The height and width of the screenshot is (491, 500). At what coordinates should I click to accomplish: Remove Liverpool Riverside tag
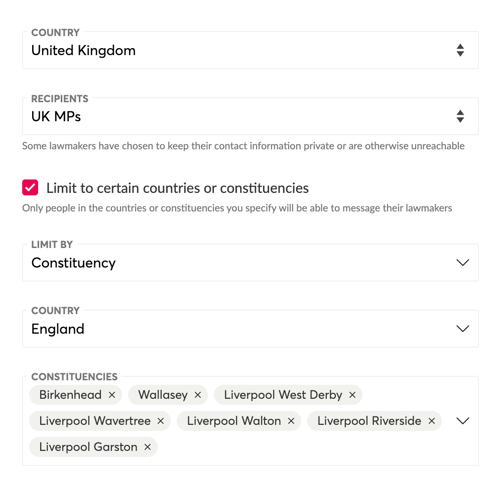pyautogui.click(x=432, y=421)
